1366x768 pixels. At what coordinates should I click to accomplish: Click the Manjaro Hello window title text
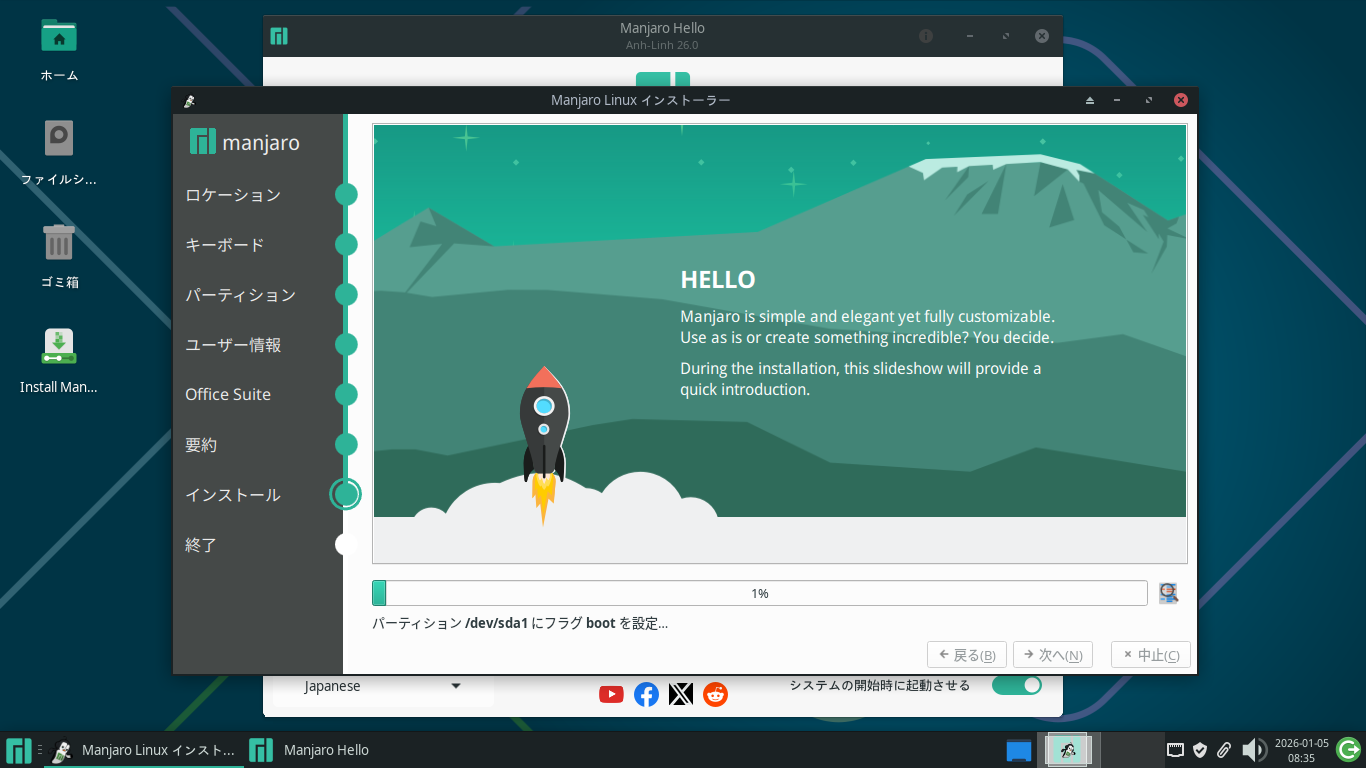click(662, 28)
